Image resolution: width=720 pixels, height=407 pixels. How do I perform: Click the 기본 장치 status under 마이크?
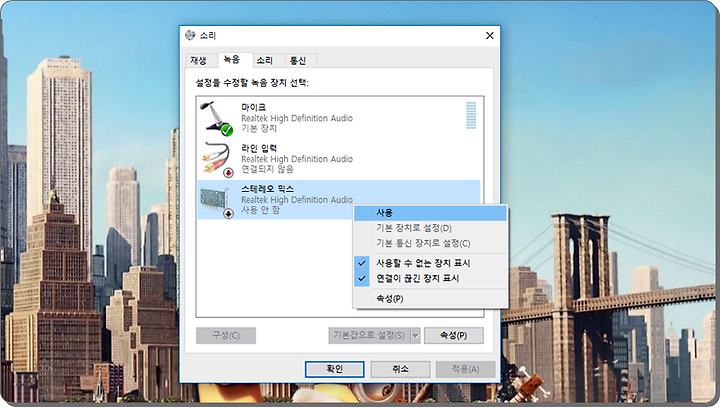(x=259, y=129)
